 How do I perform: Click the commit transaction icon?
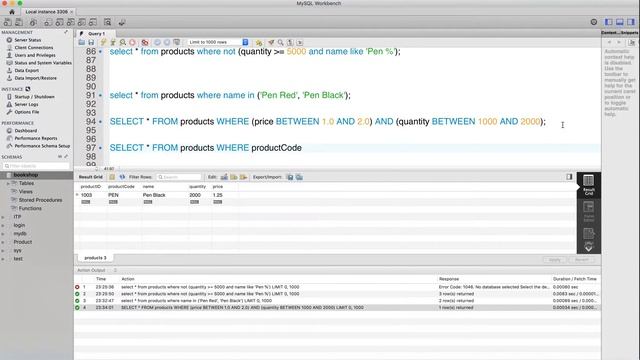pyautogui.click(x=157, y=42)
